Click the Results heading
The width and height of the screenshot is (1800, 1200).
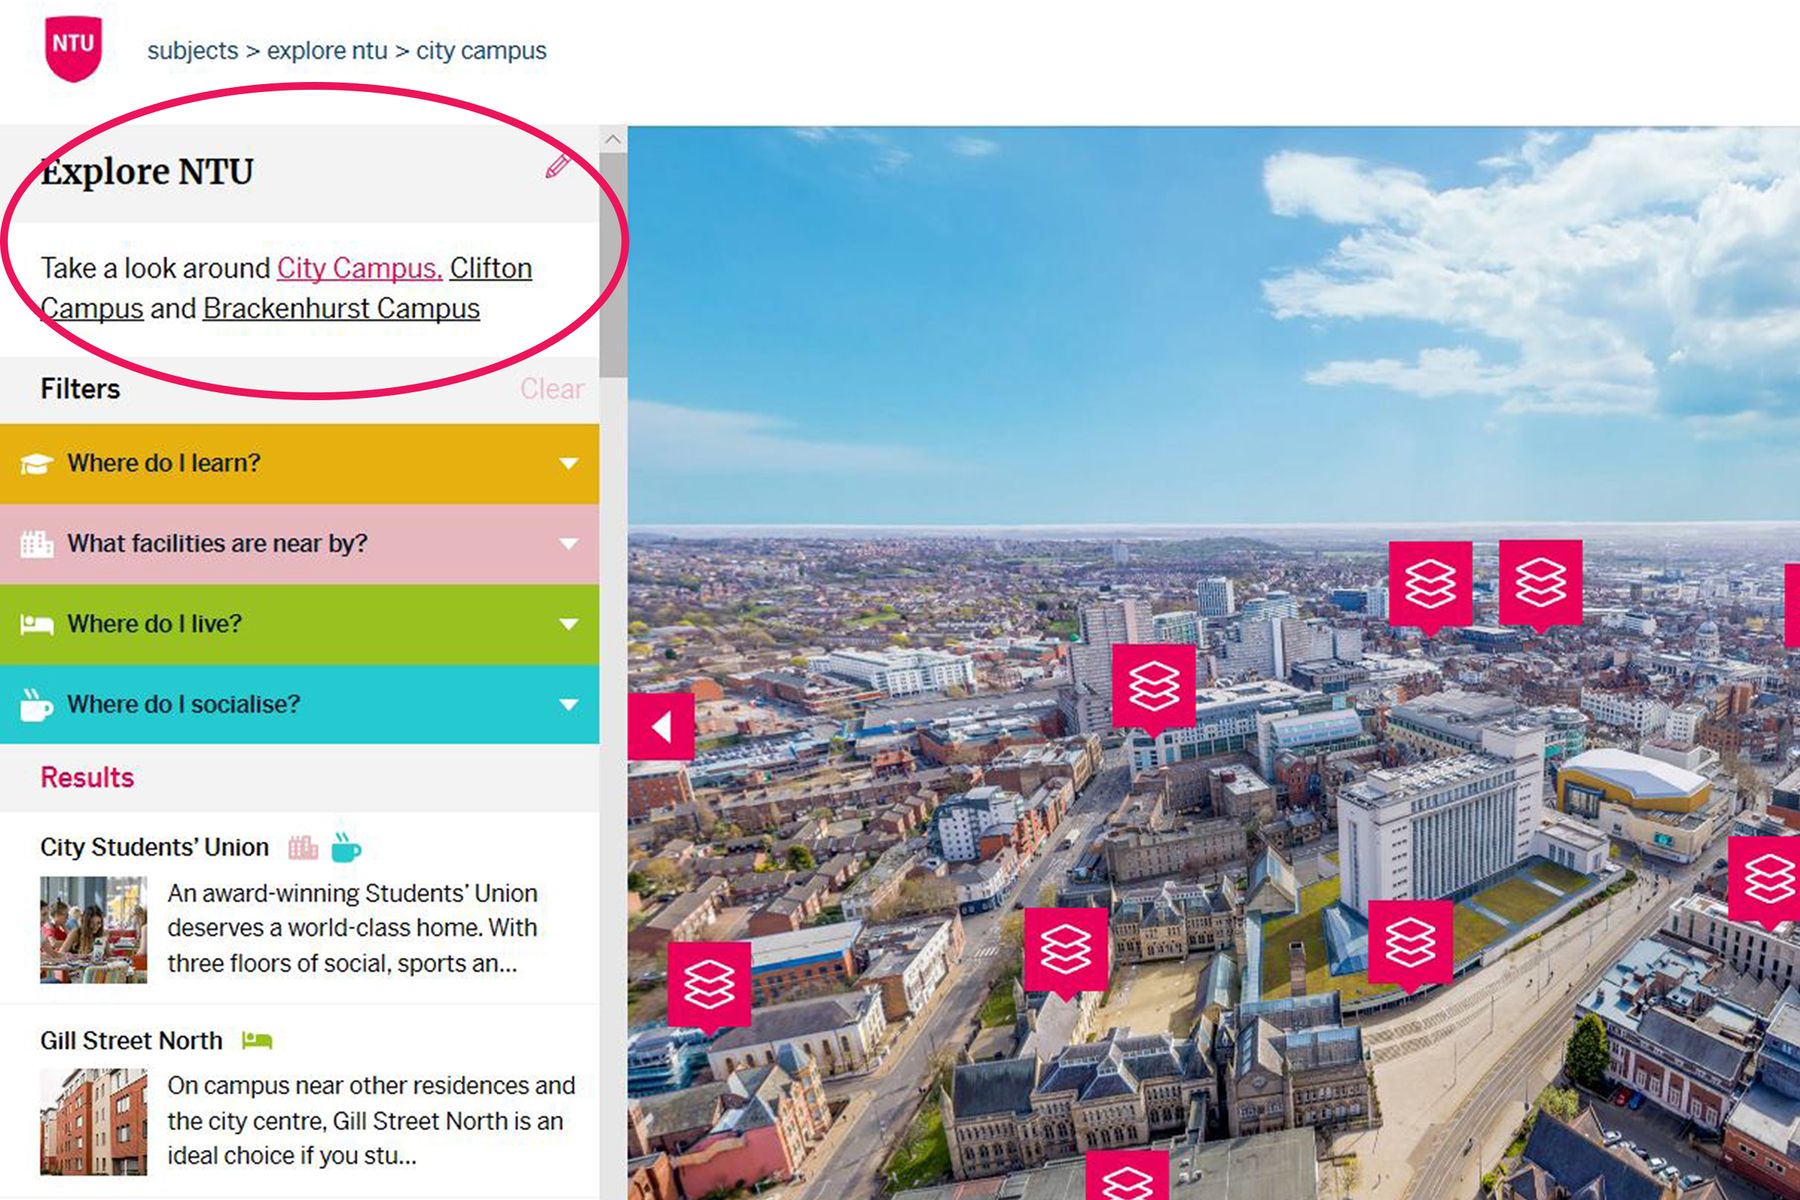click(87, 777)
